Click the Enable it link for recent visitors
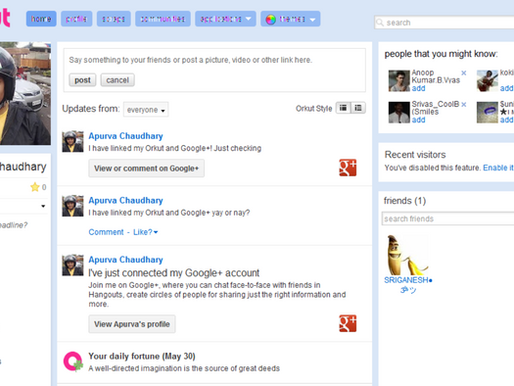 [498, 168]
